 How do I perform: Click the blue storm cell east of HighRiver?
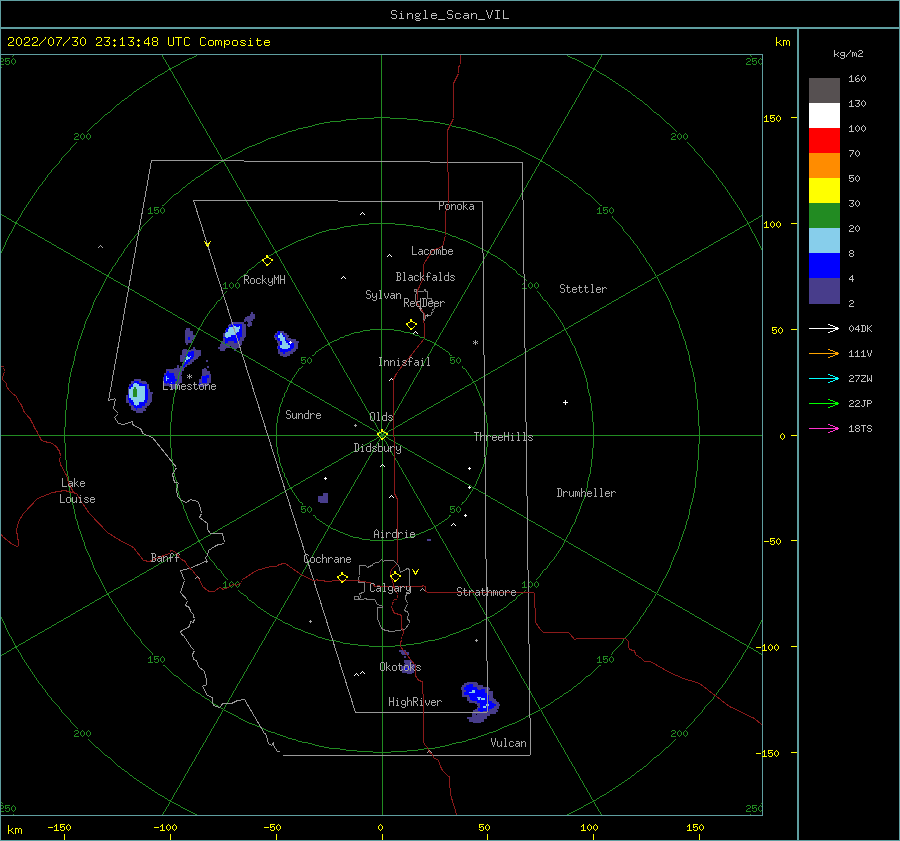tap(480, 701)
